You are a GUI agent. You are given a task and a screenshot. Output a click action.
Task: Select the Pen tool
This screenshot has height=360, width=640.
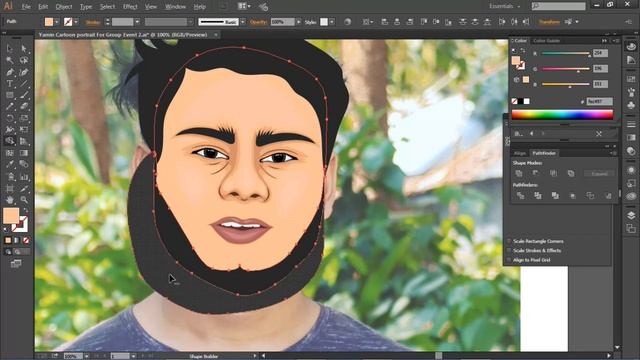pos(9,72)
